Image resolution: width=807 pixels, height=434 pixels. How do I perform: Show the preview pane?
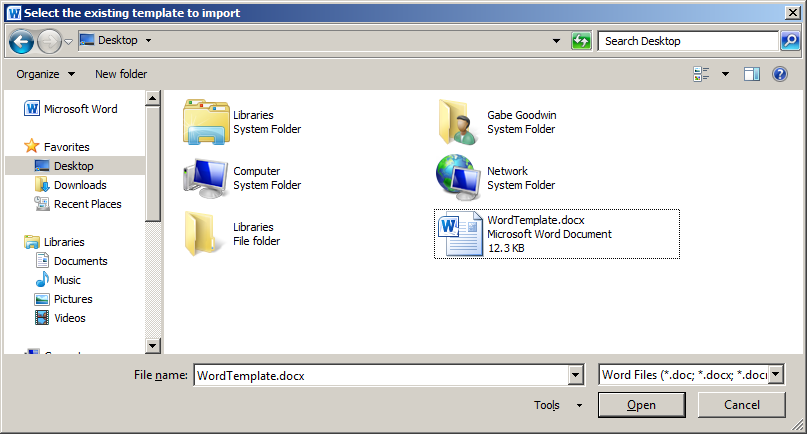(x=751, y=74)
